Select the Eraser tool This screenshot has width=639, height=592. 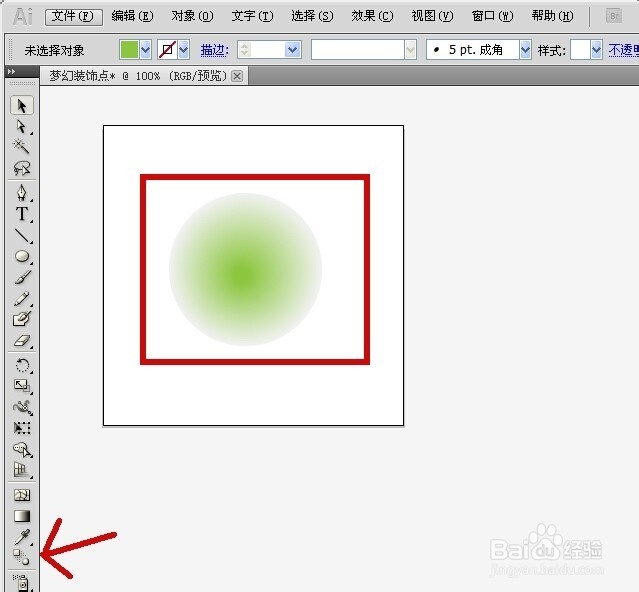click(x=22, y=340)
